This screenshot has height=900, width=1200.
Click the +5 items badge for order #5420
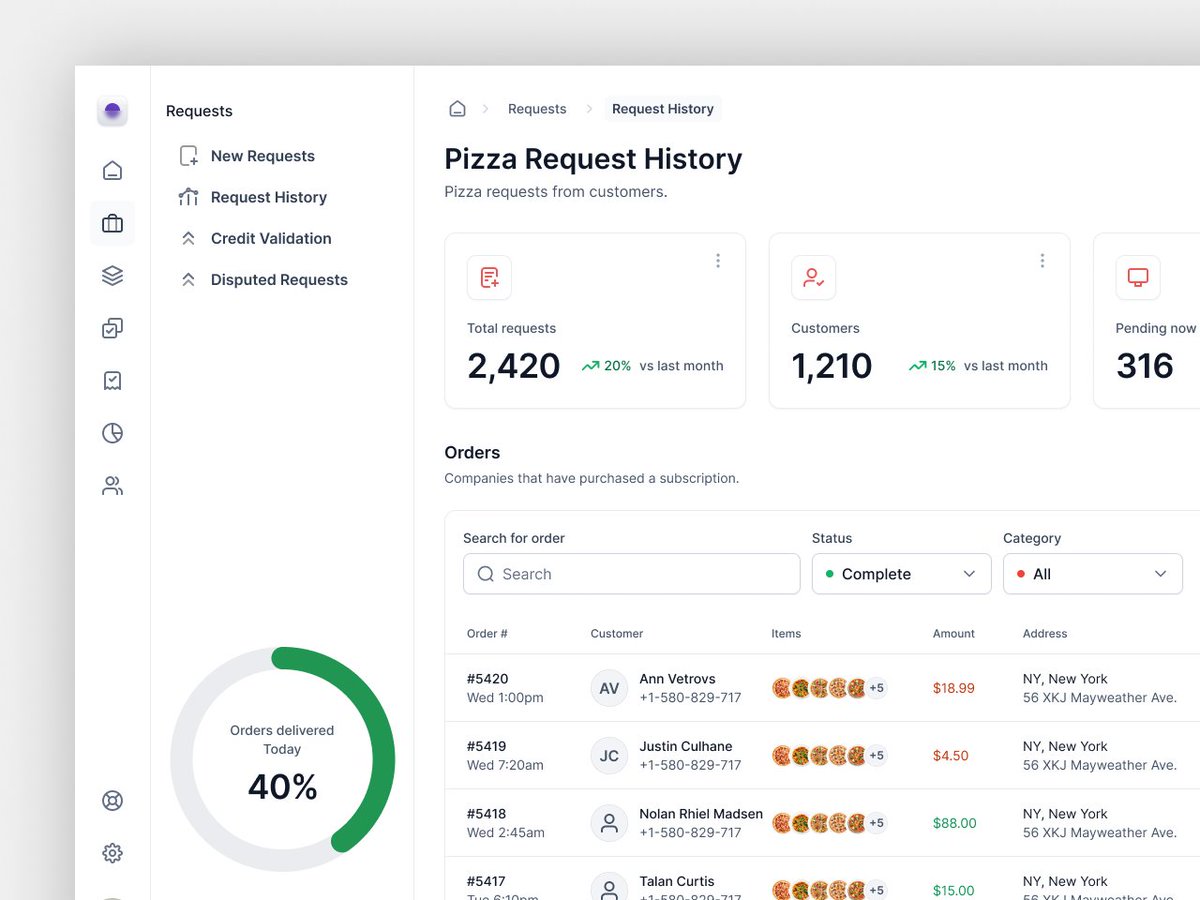(876, 688)
